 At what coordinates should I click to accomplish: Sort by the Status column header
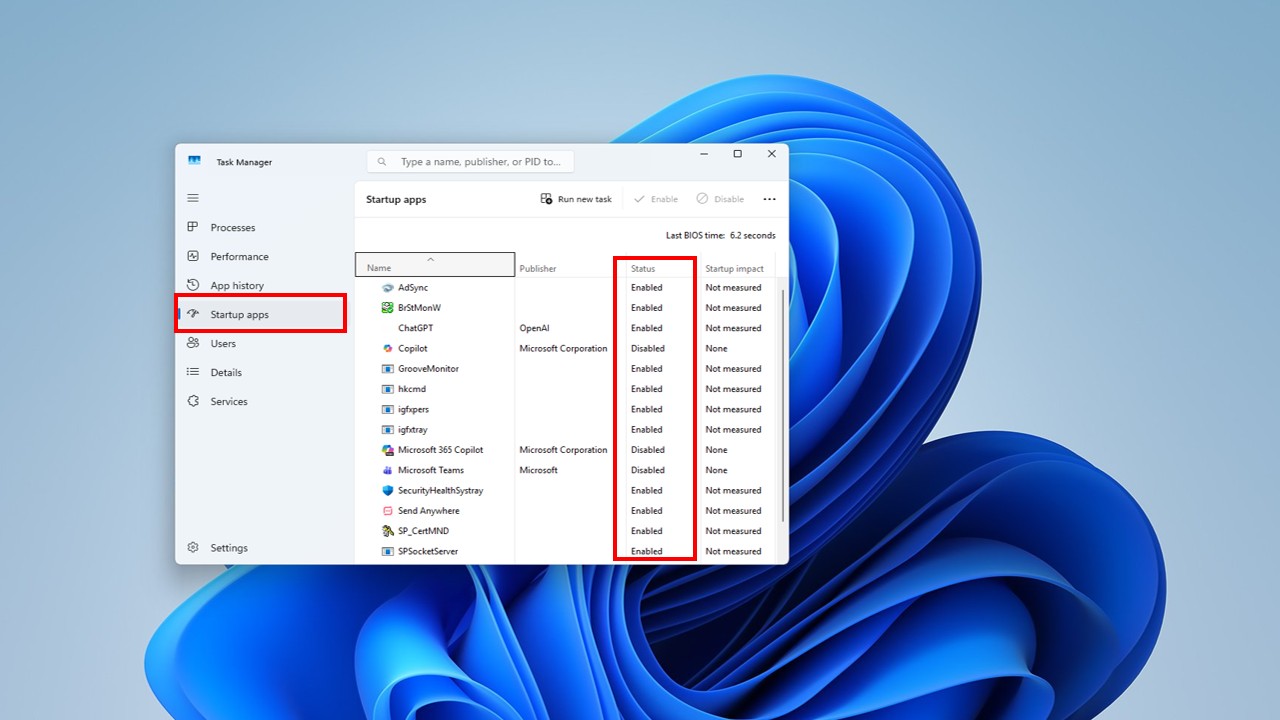[643, 269]
